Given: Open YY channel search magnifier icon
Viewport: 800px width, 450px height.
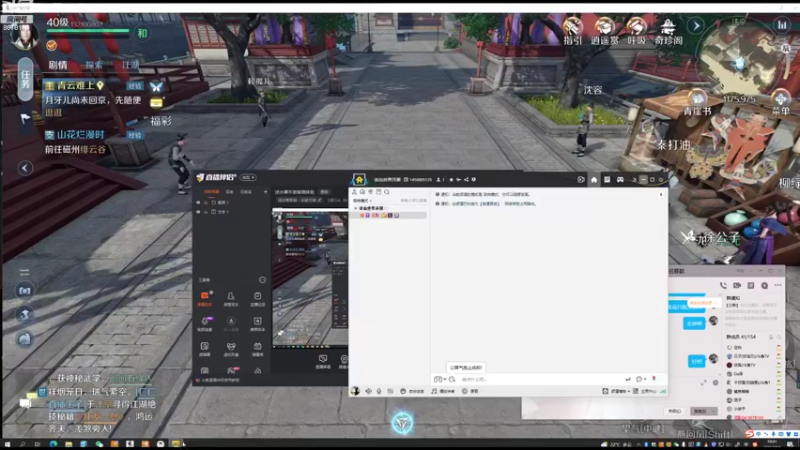Looking at the screenshot, I should tap(387, 192).
